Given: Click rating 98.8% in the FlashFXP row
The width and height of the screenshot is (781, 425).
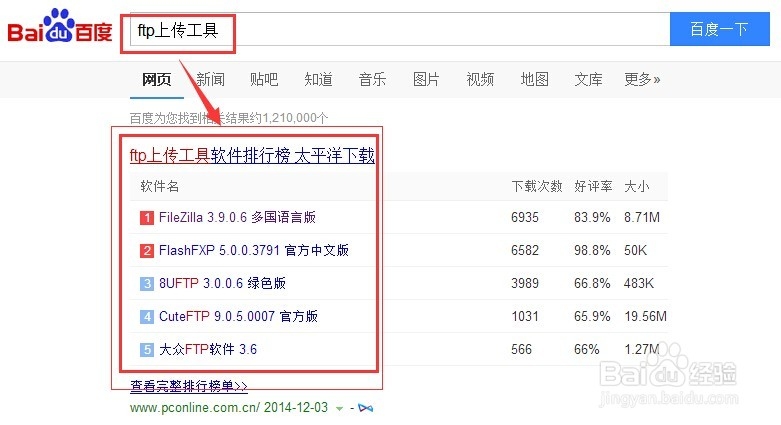Looking at the screenshot, I should tap(592, 250).
